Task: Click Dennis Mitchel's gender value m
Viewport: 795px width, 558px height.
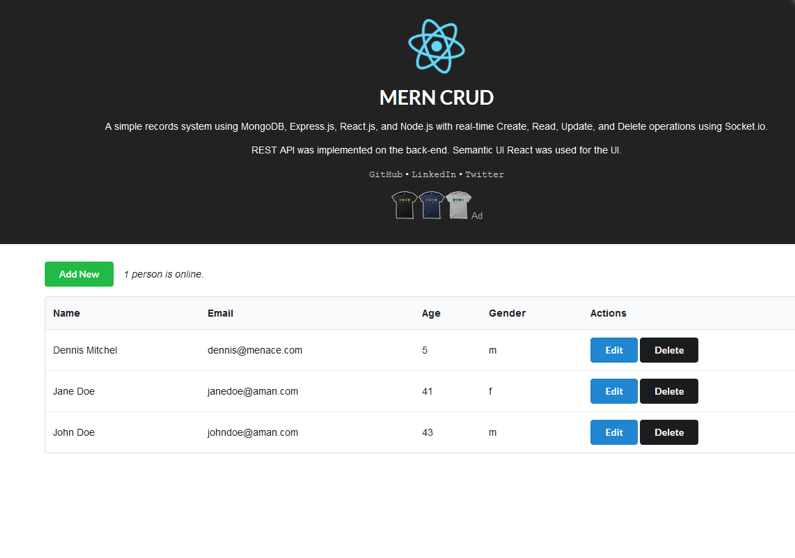Action: (x=492, y=351)
